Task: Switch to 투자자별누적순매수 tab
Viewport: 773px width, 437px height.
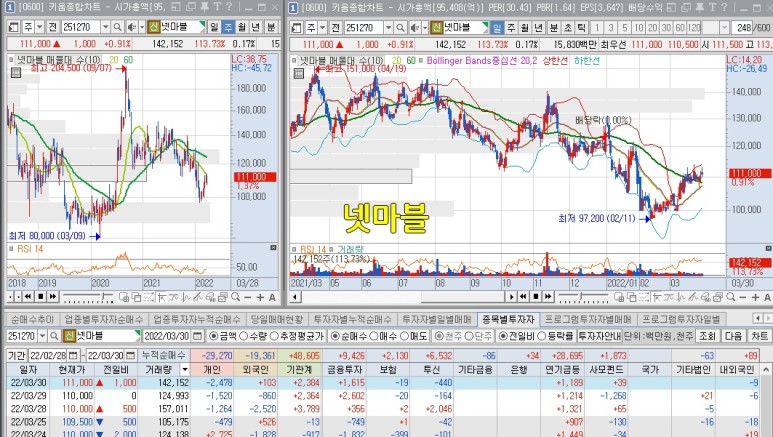Action: [x=352, y=320]
